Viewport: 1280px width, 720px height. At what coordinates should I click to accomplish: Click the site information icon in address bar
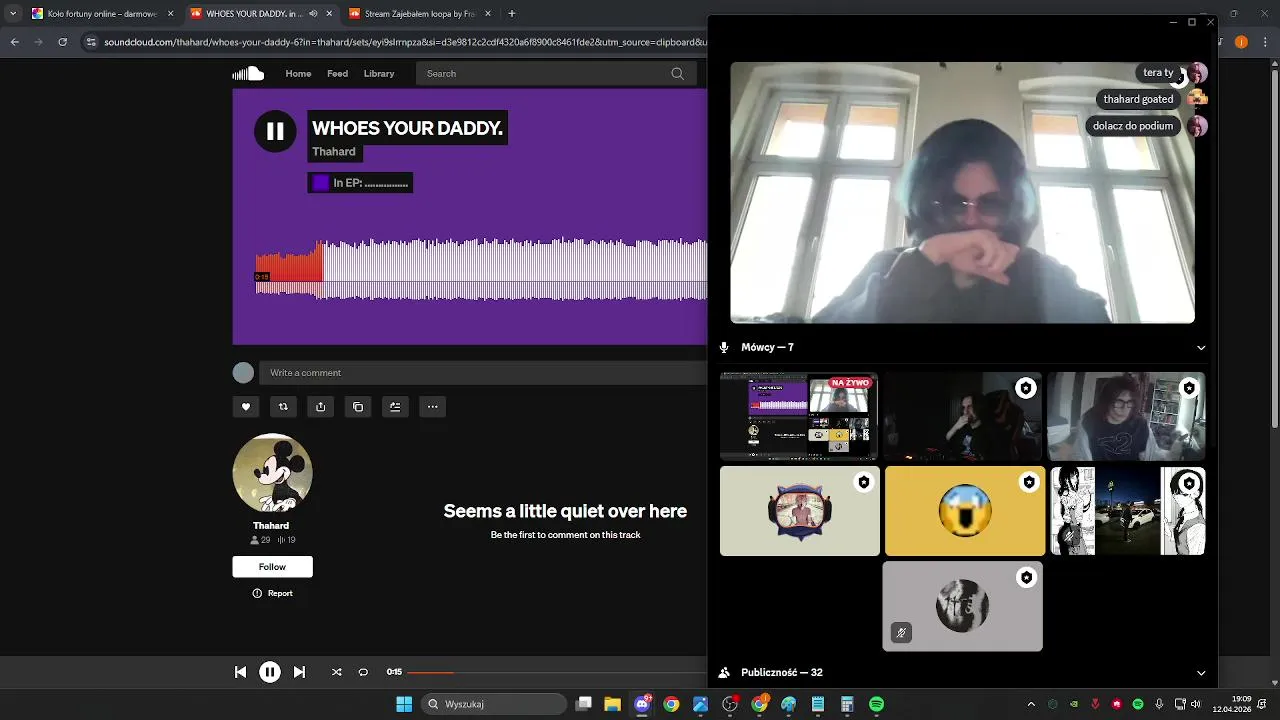92,42
